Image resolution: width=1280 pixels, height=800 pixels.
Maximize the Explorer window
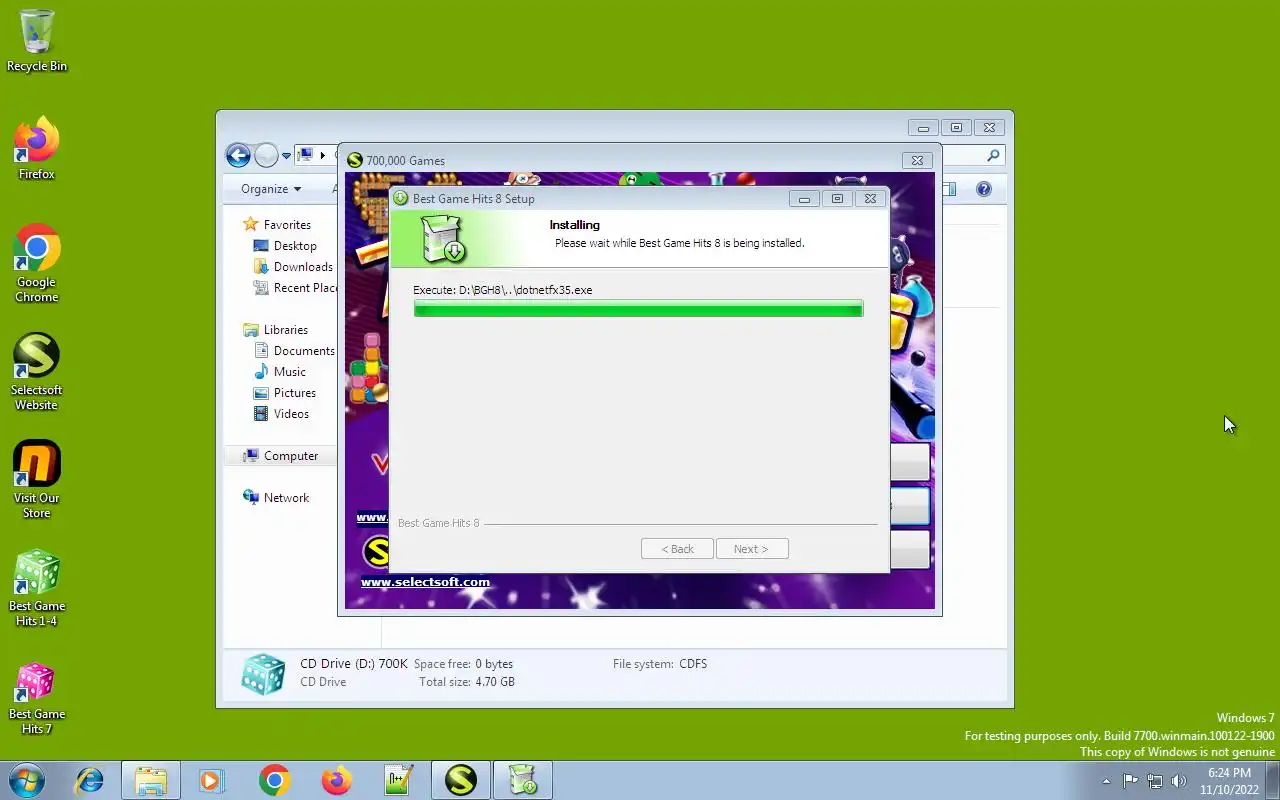956,128
